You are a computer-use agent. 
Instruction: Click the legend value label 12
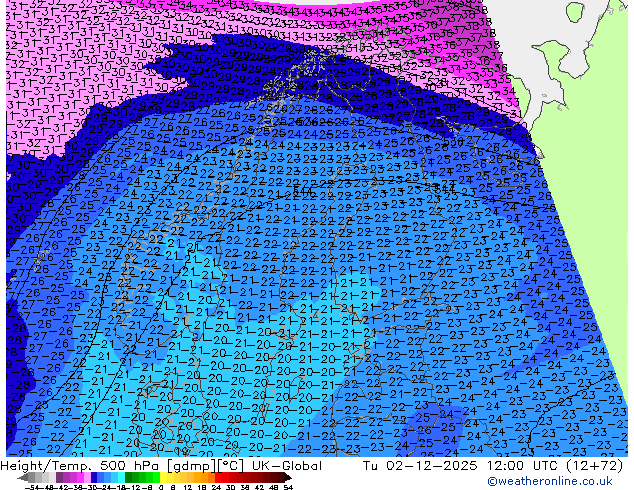(187, 488)
